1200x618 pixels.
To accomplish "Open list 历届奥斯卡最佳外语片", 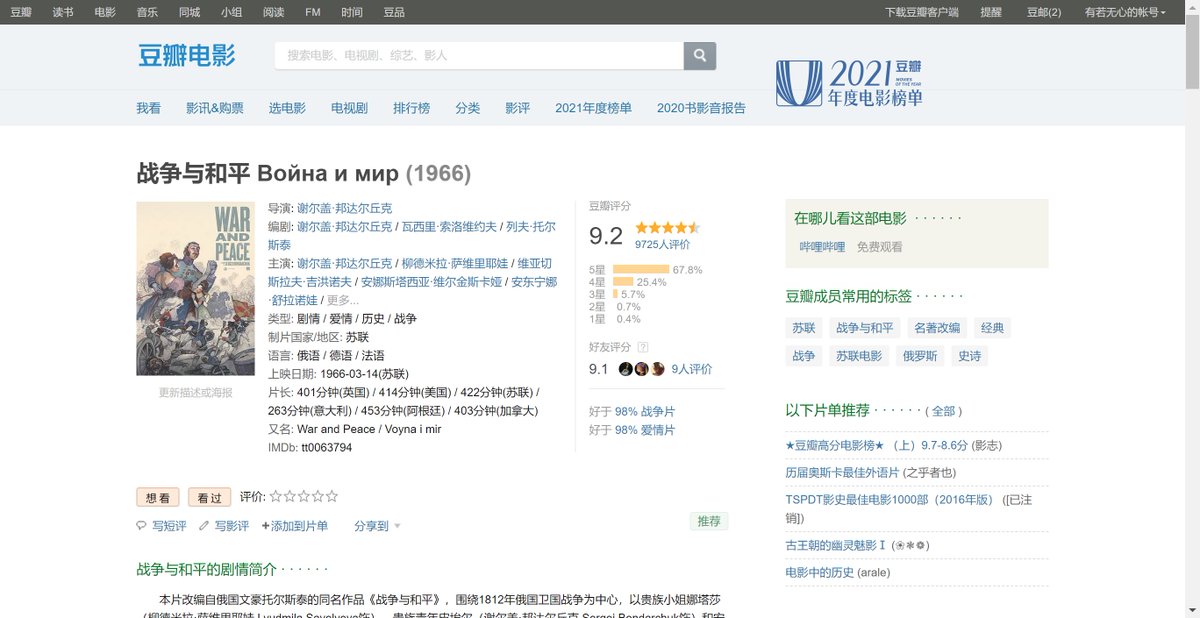I will tap(842, 472).
